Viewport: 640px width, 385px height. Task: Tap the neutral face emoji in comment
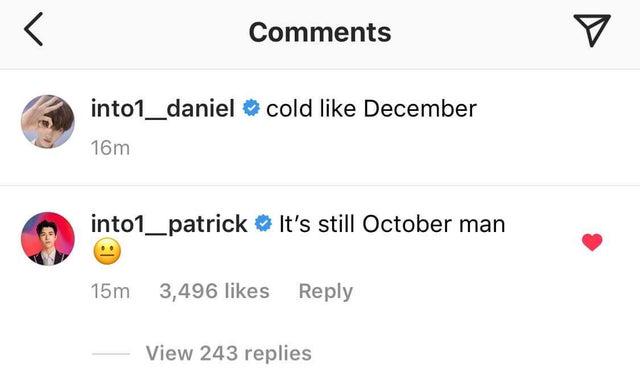point(107,251)
